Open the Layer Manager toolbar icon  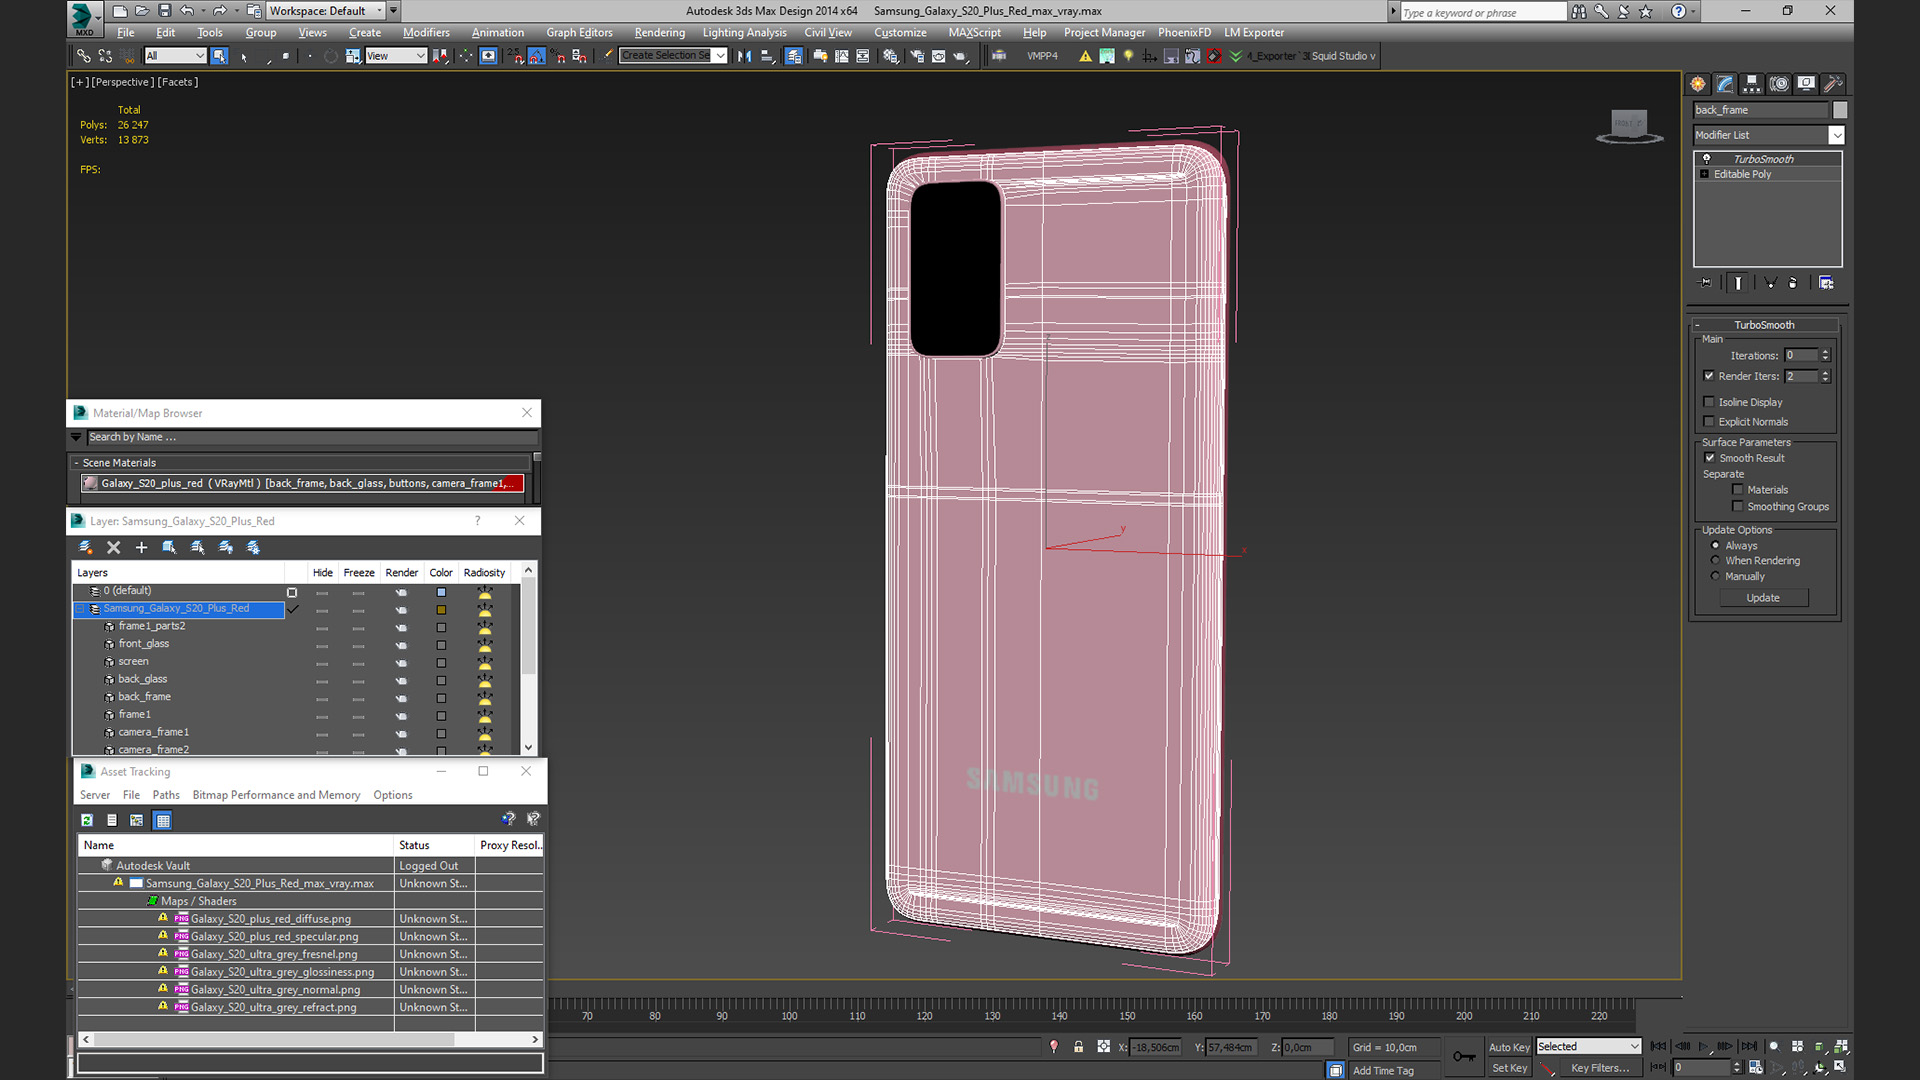793,56
